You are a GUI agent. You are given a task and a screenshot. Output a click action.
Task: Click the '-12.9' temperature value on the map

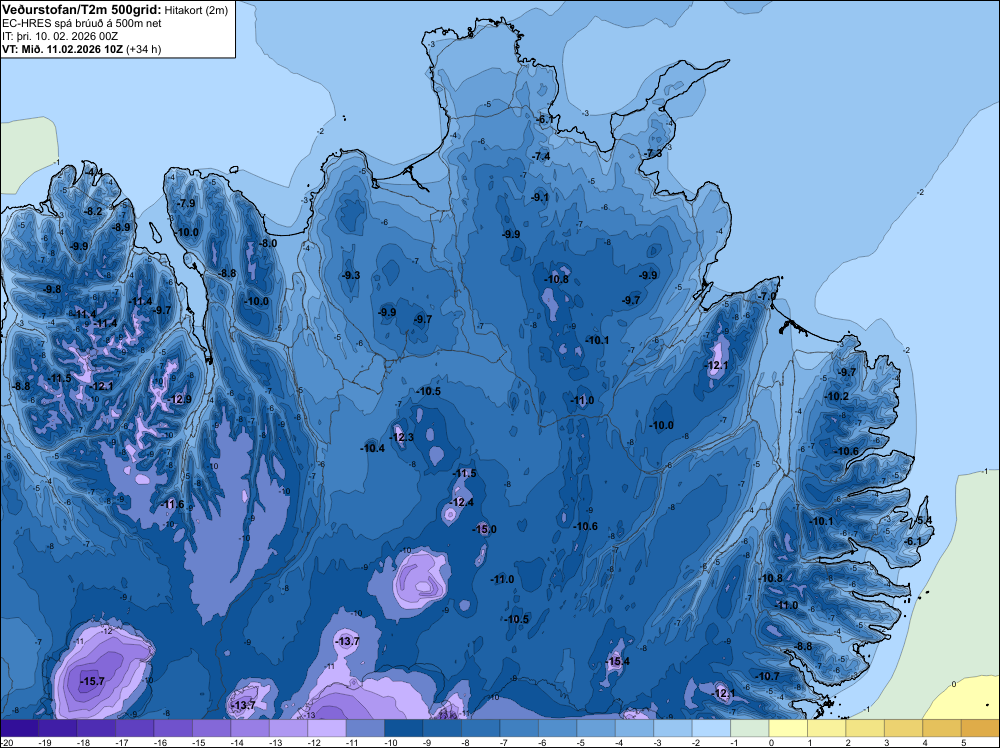coord(179,400)
